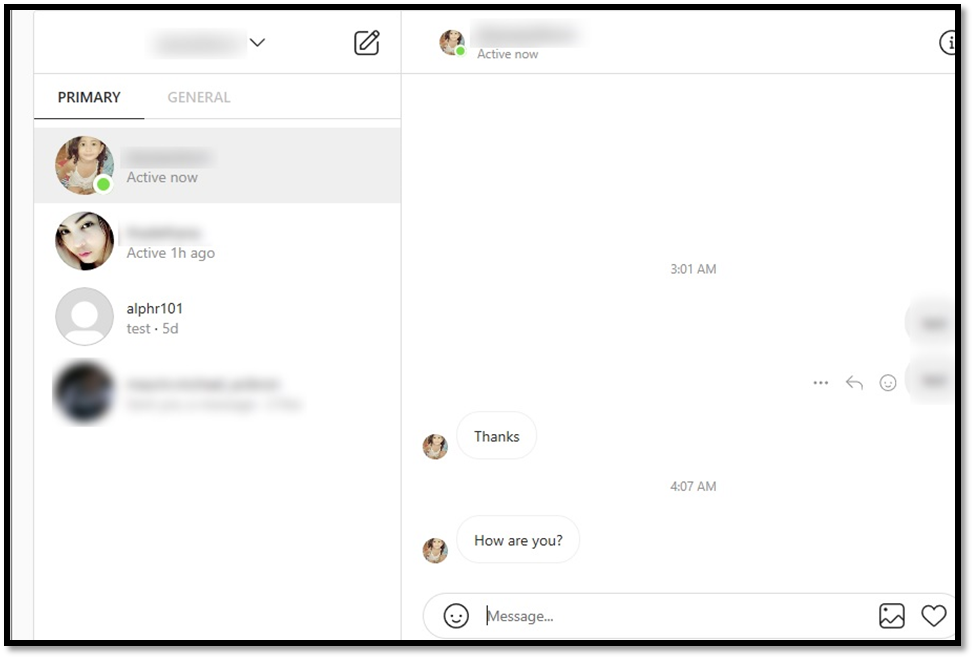Select the PRIMARY tab

coord(89,98)
